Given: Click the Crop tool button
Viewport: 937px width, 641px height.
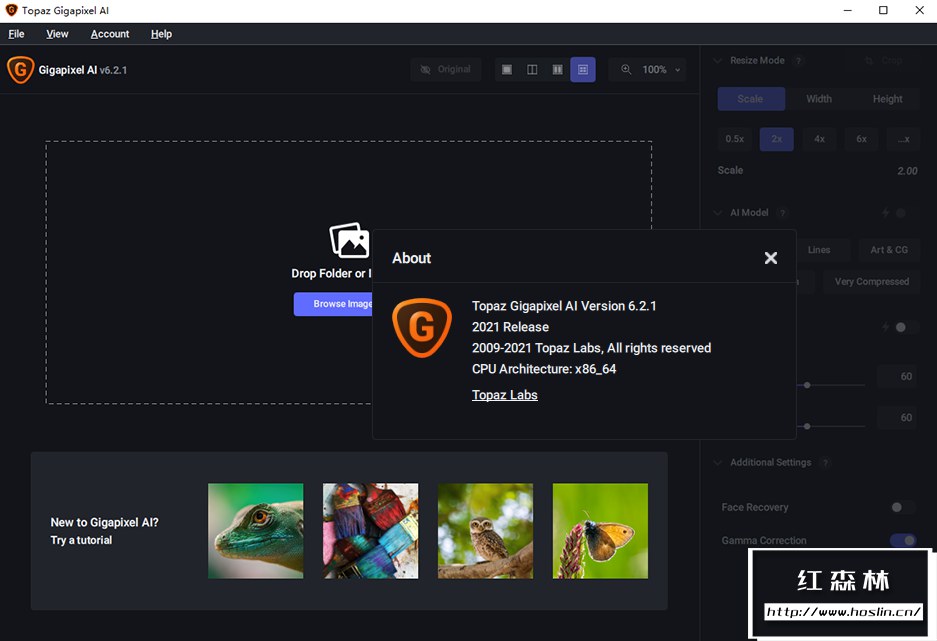Looking at the screenshot, I should point(884,61).
